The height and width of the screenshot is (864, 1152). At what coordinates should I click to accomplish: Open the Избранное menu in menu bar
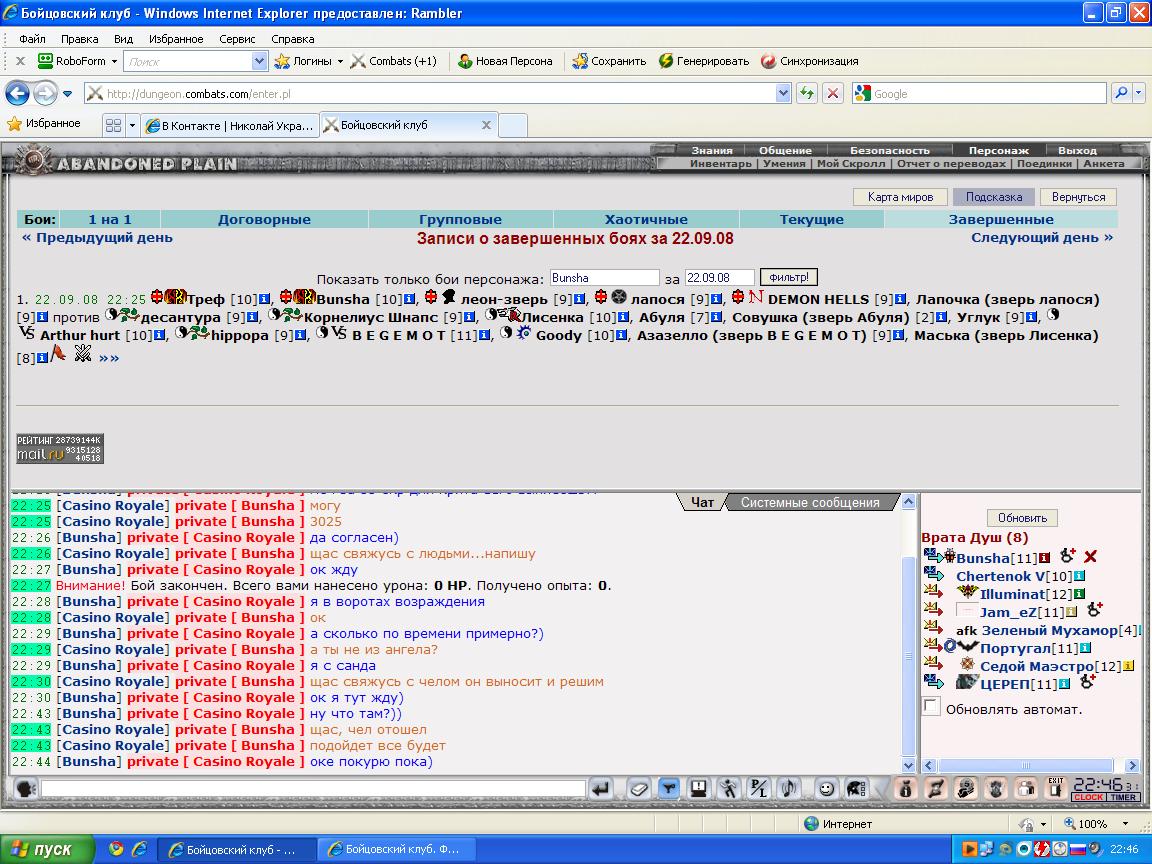(176, 39)
